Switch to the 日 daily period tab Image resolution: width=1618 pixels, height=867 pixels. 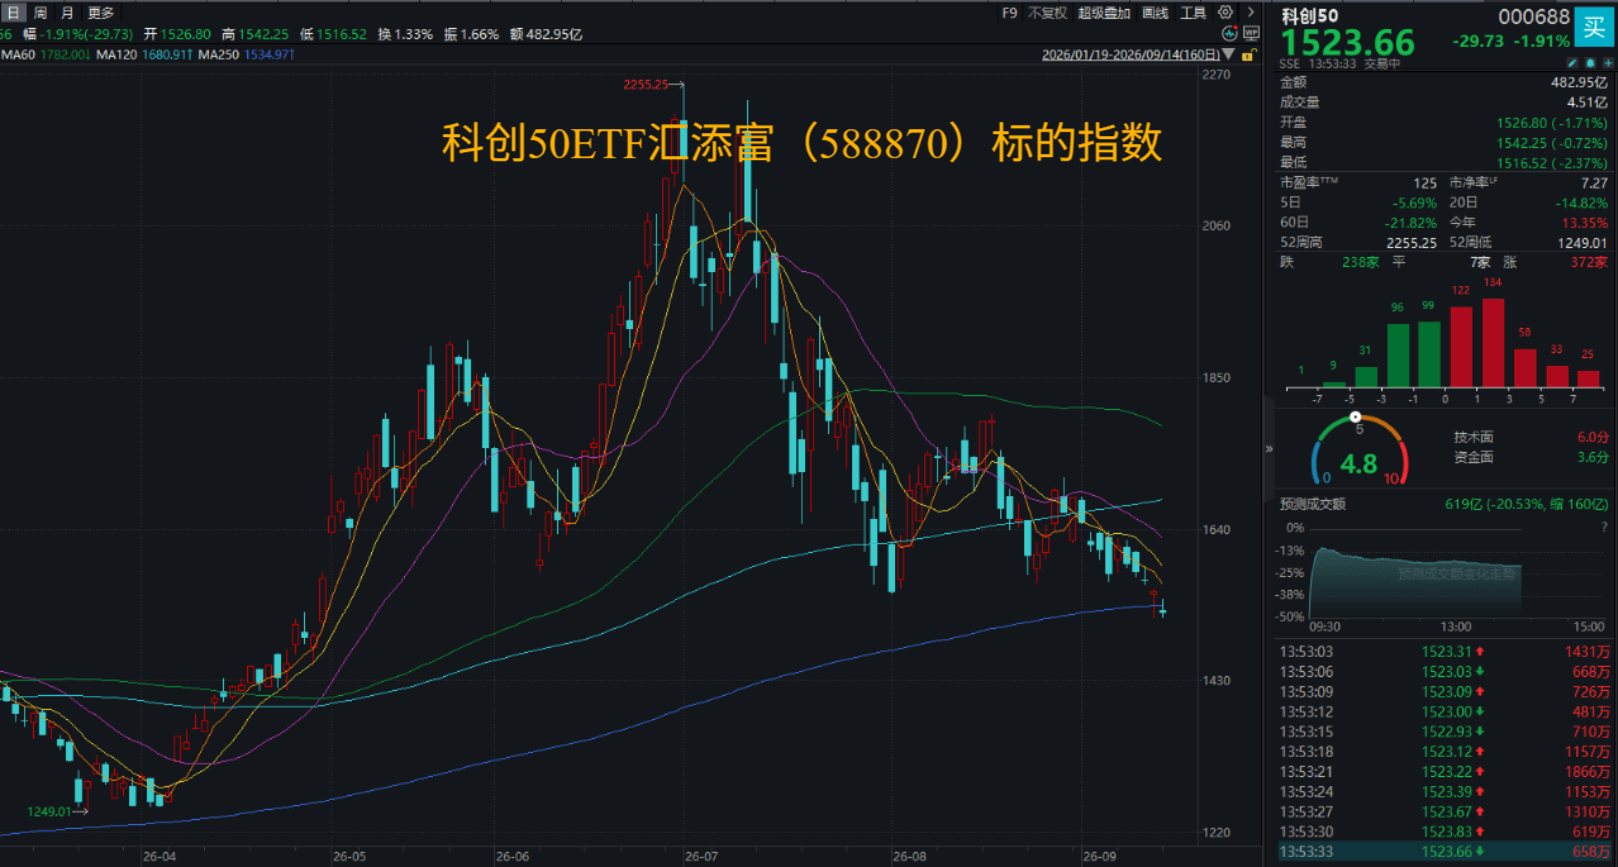pyautogui.click(x=13, y=13)
